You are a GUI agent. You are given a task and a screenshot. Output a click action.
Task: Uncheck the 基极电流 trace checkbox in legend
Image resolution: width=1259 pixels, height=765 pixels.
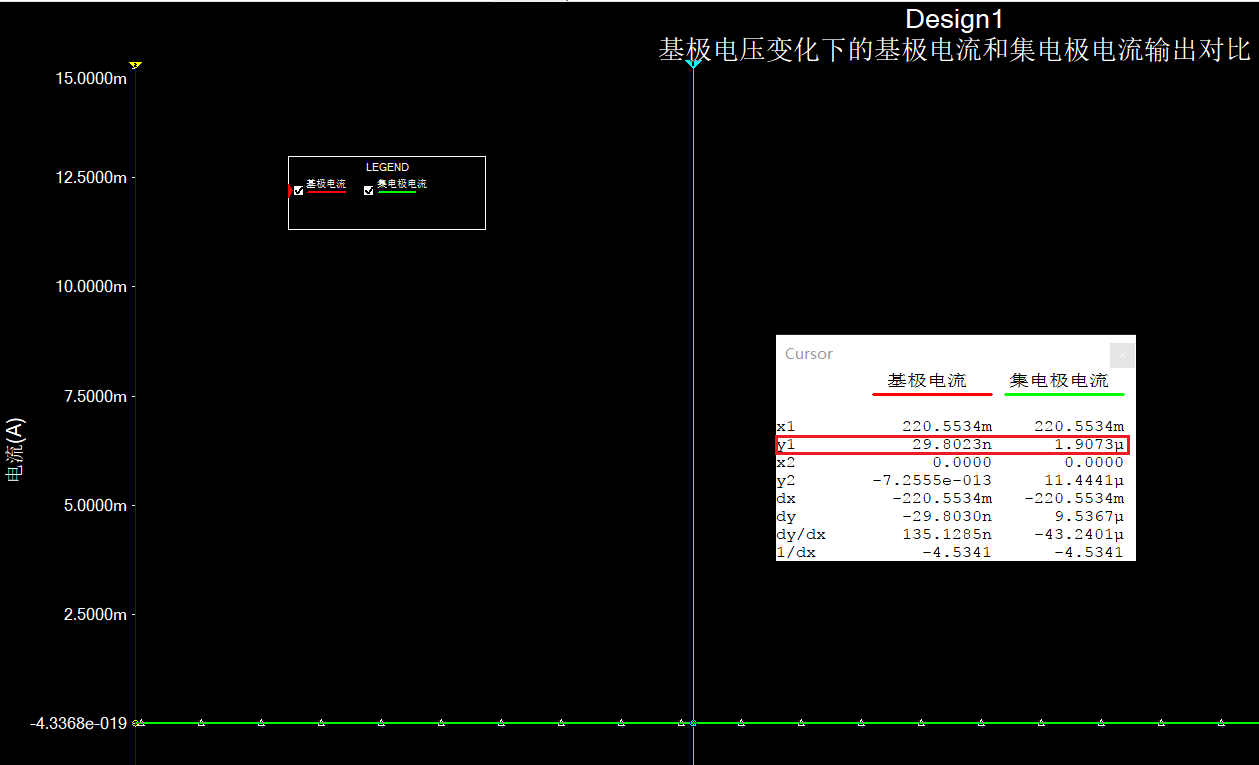coord(298,190)
